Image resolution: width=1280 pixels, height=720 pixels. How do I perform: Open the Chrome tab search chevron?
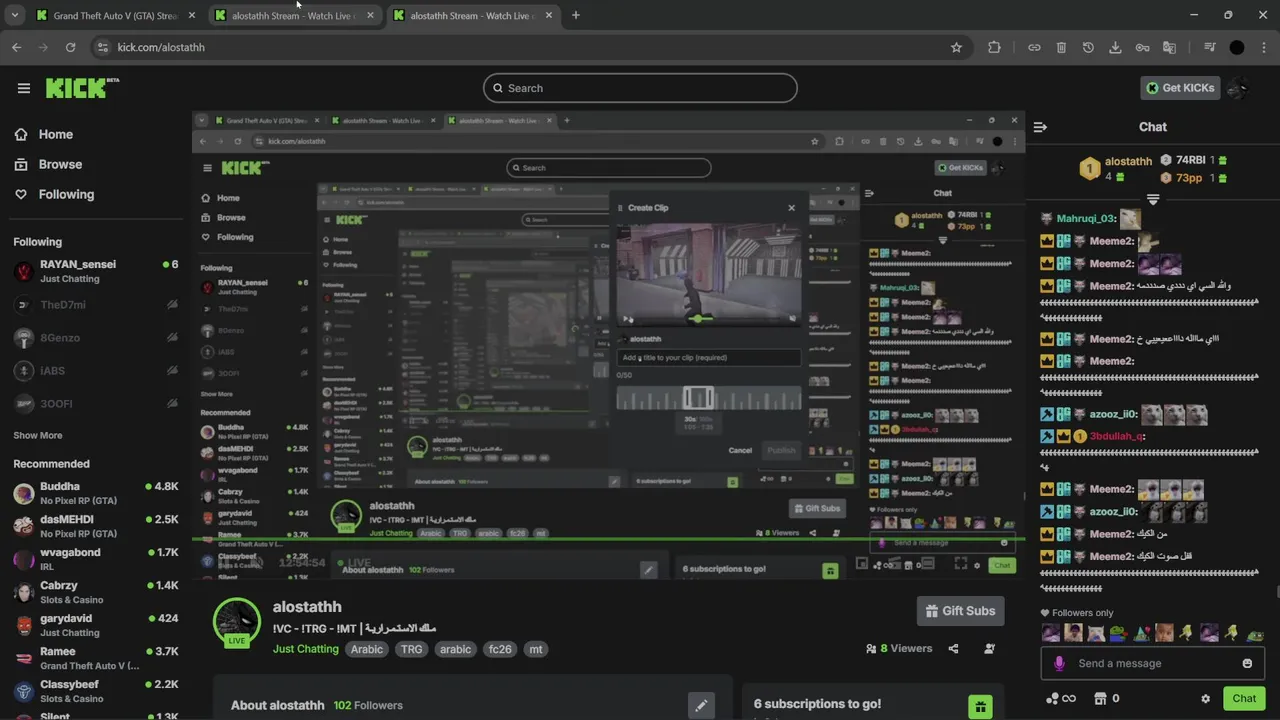coord(14,15)
